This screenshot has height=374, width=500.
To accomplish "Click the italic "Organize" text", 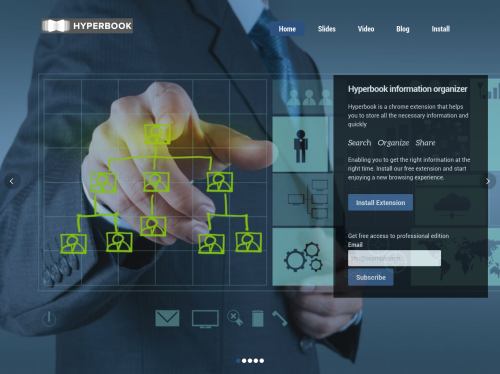I will [x=393, y=143].
